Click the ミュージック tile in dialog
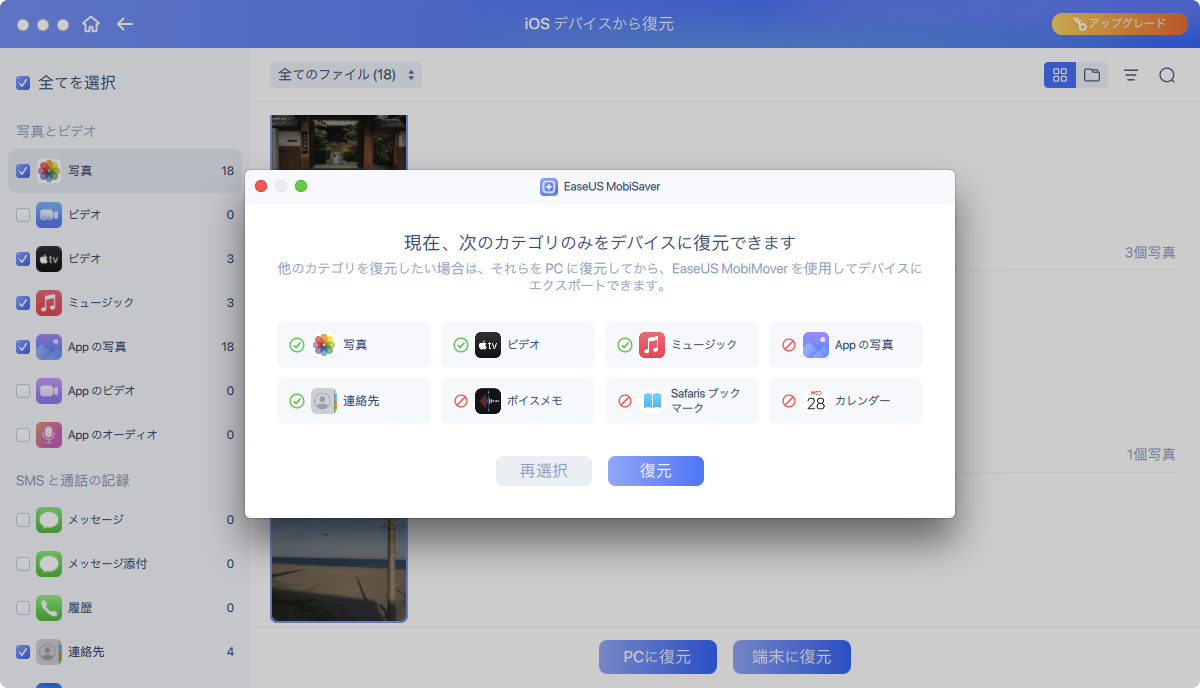1200x688 pixels. click(x=682, y=345)
